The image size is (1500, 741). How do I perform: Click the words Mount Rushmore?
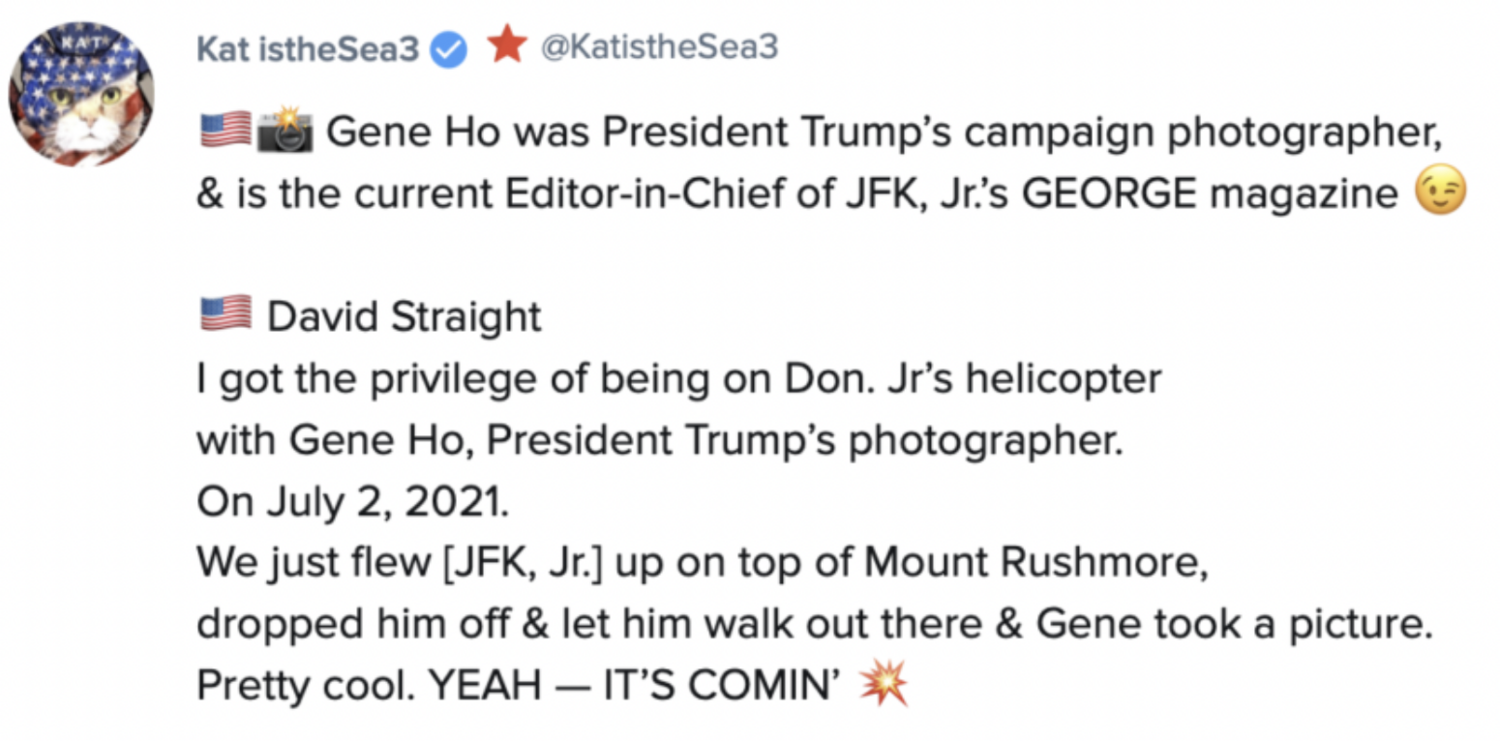[x=1036, y=563]
